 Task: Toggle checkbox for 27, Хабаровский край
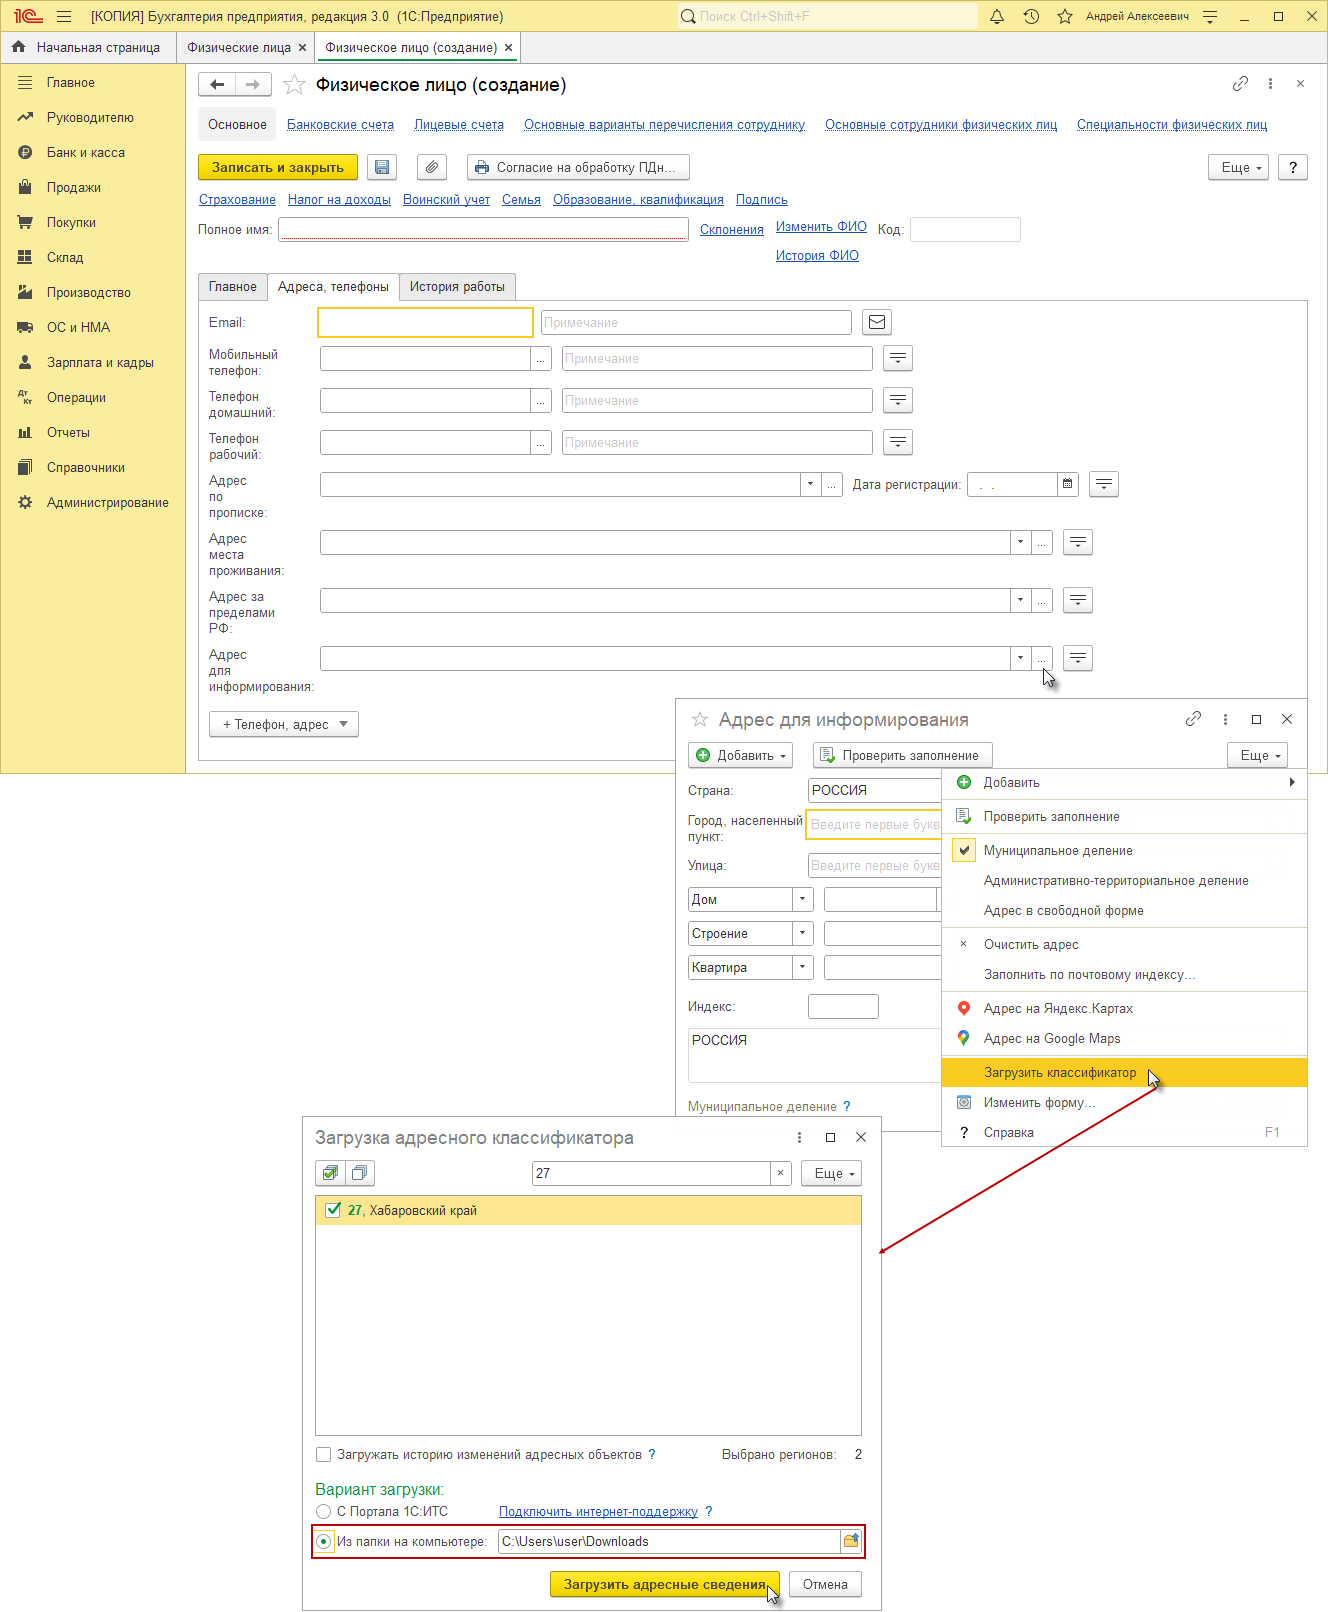coord(334,1210)
